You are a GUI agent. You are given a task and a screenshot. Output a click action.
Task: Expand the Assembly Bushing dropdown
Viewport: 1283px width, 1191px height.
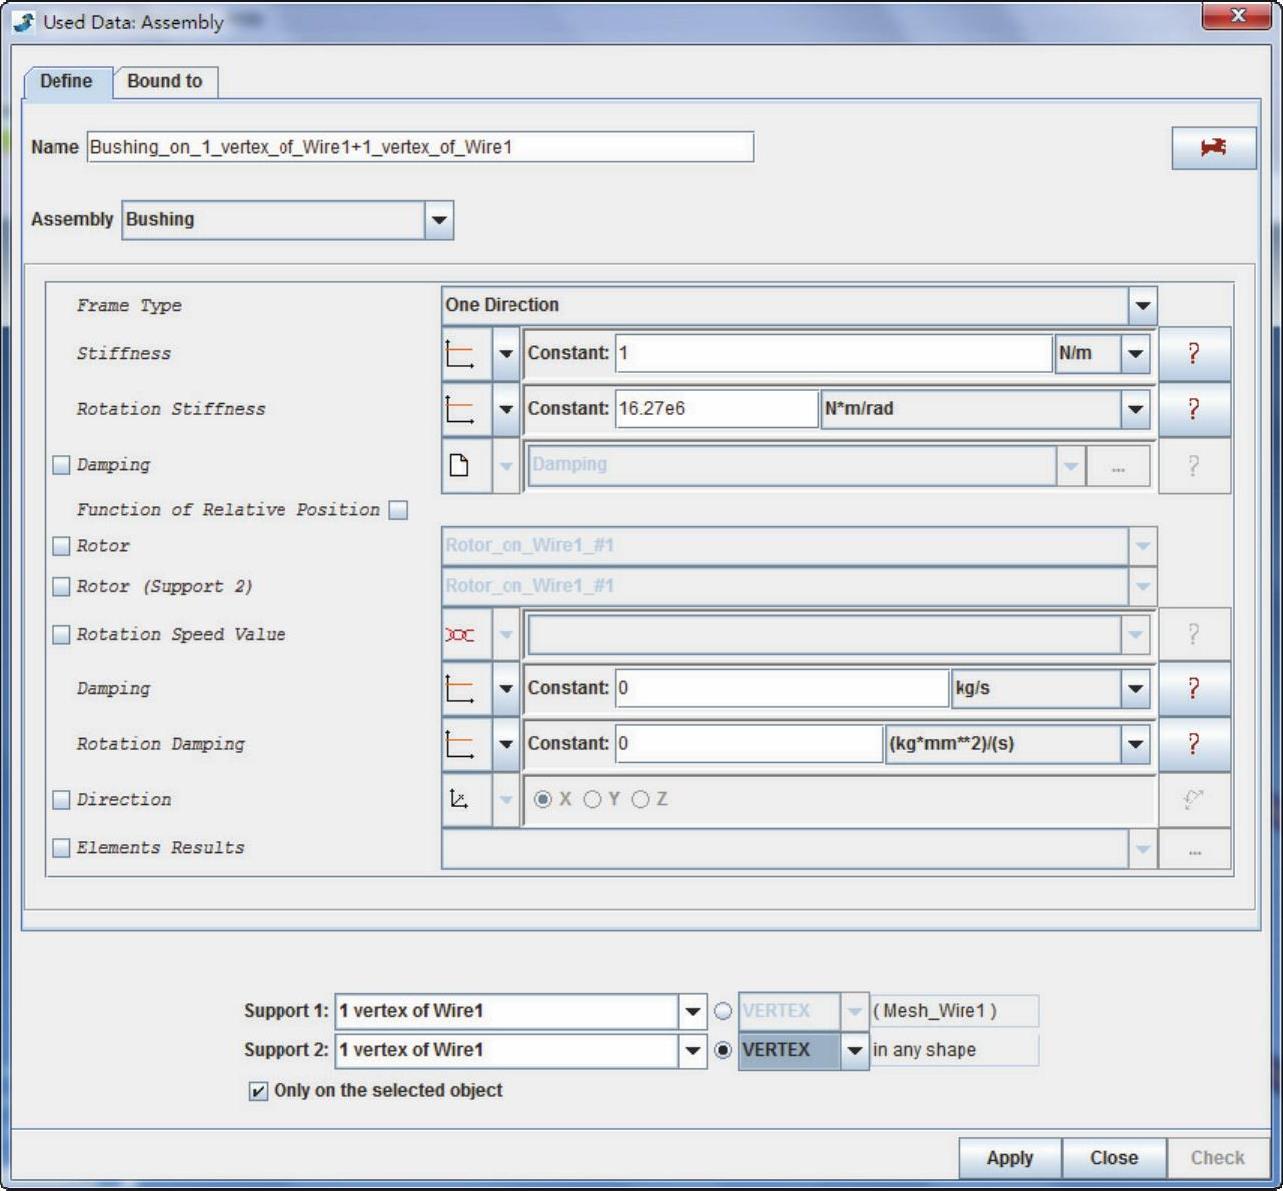439,220
